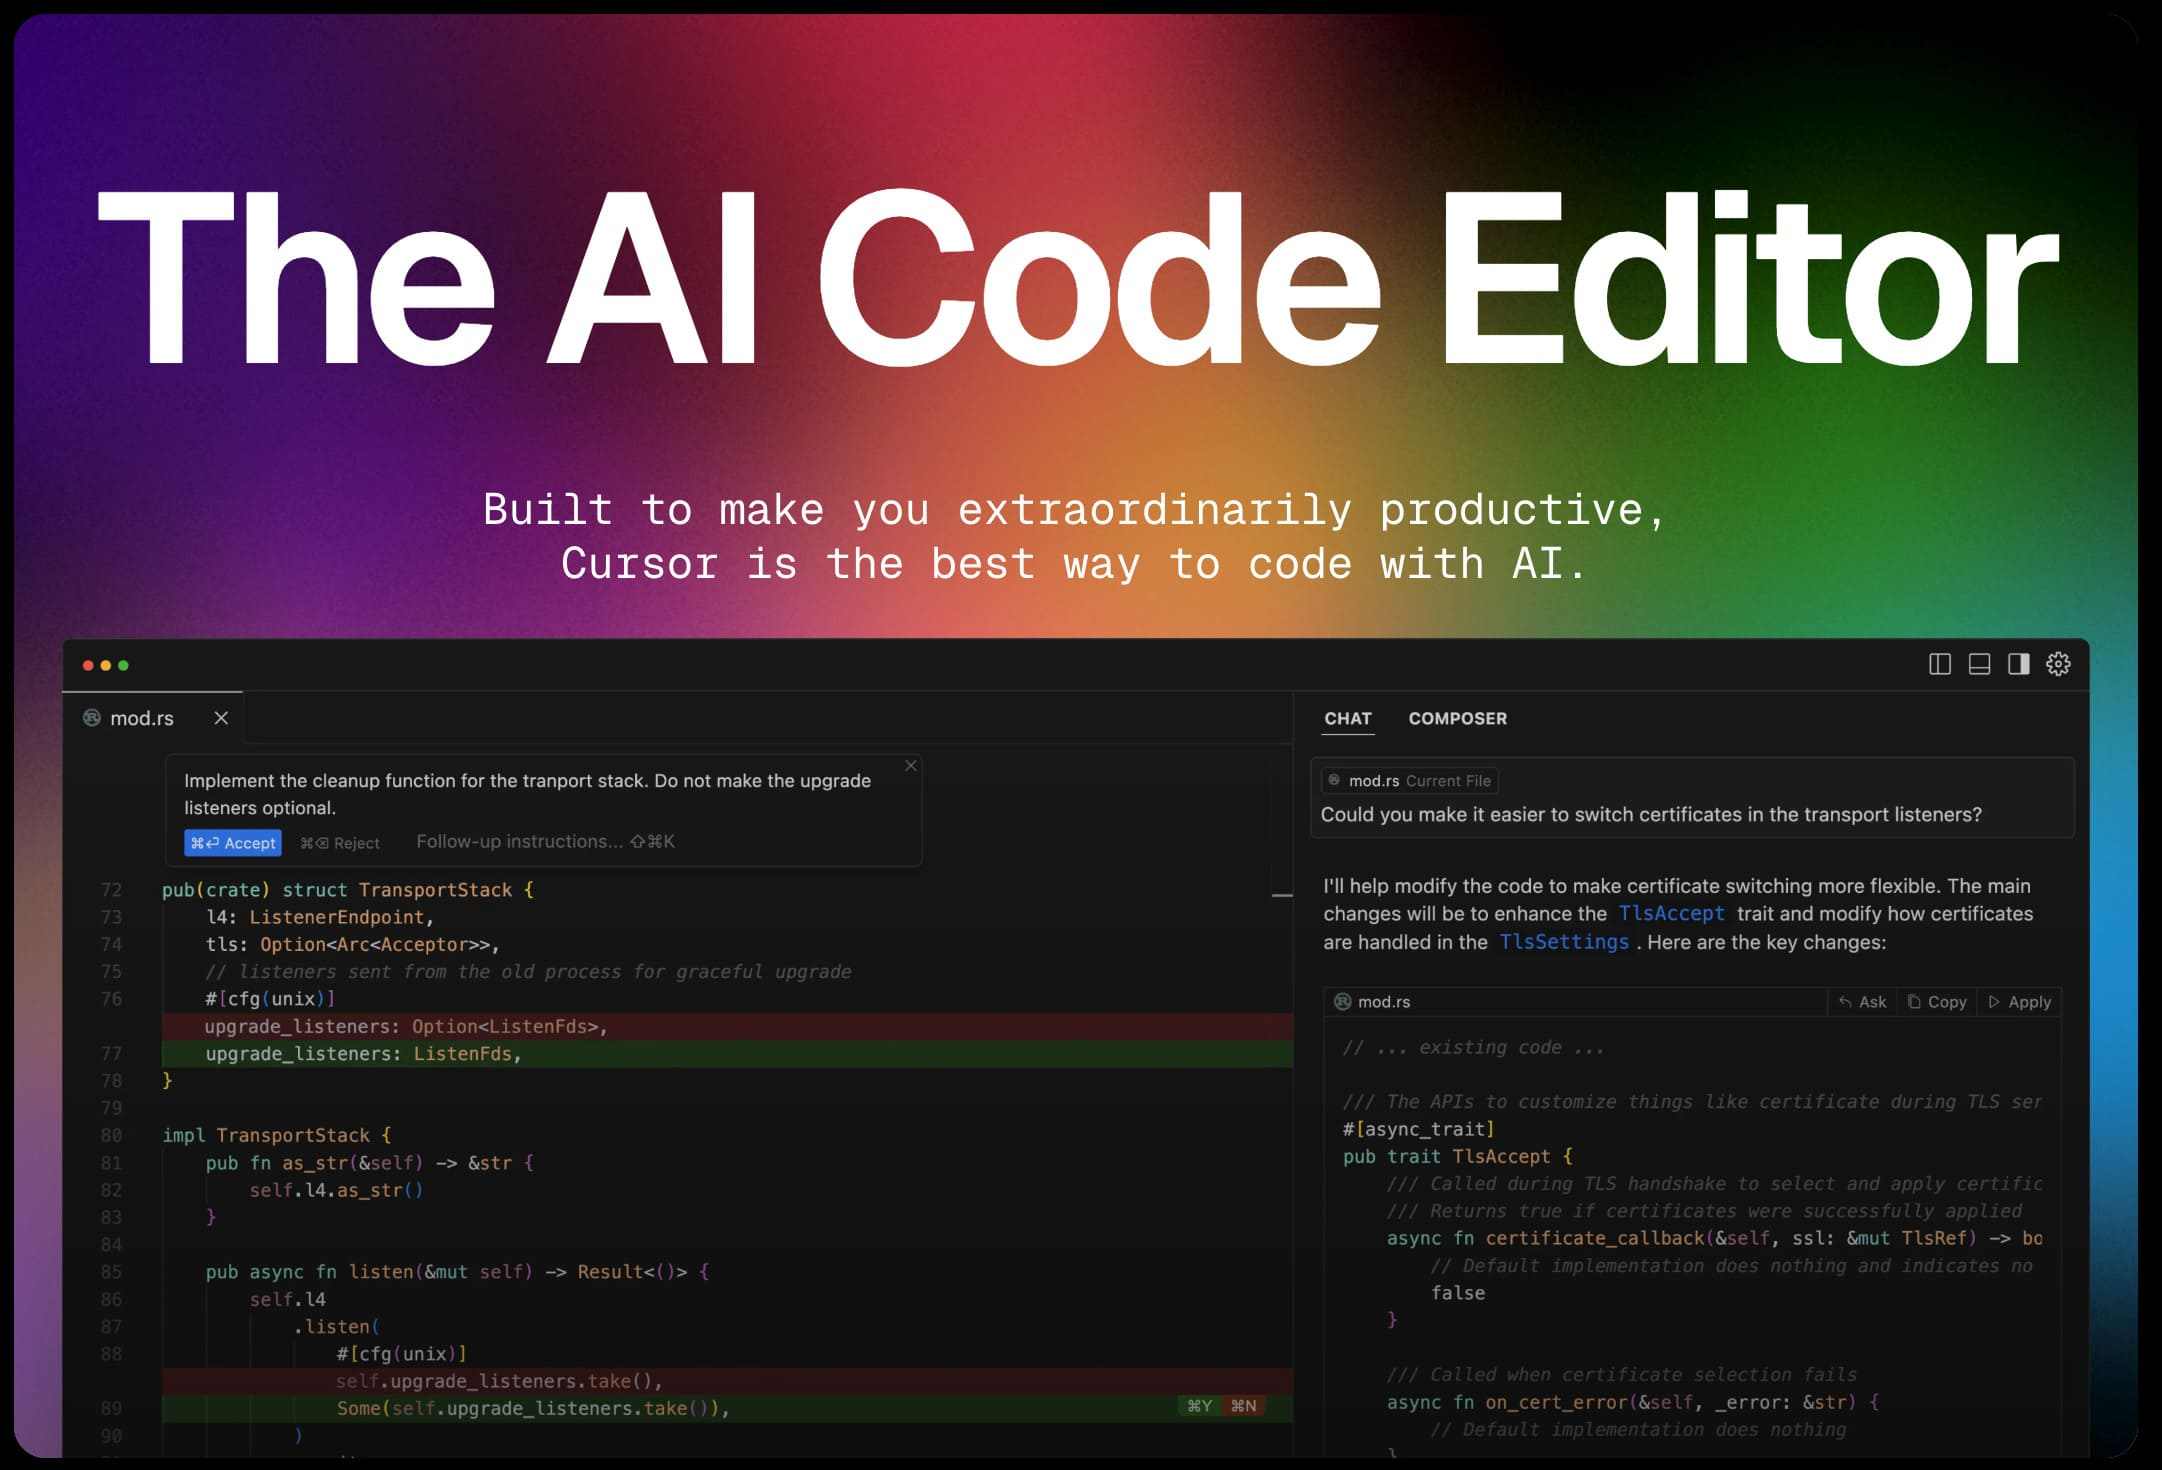The height and width of the screenshot is (1470, 2162).
Task: Click the TlsAccept code link in chat
Action: 1671,913
